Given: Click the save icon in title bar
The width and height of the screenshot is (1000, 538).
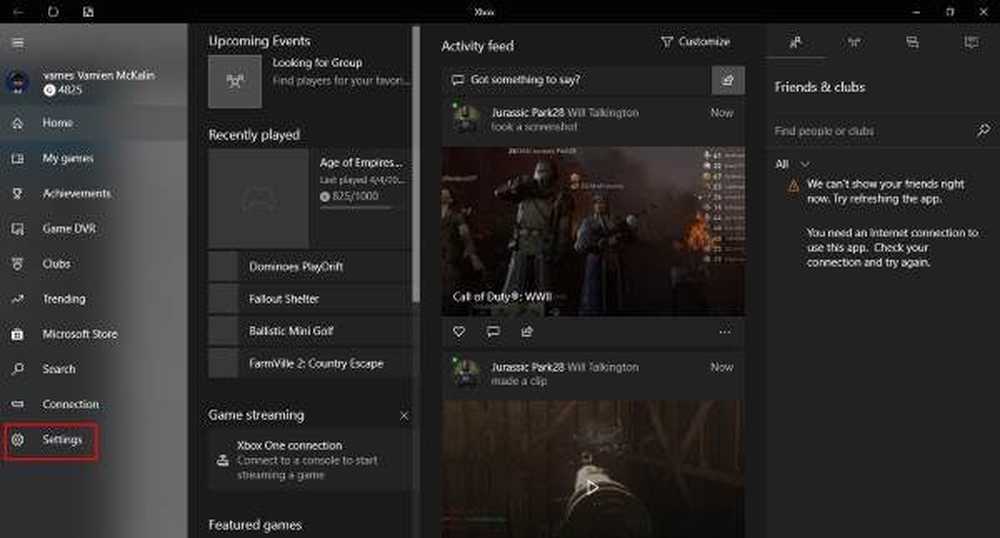Looking at the screenshot, I should [x=88, y=11].
